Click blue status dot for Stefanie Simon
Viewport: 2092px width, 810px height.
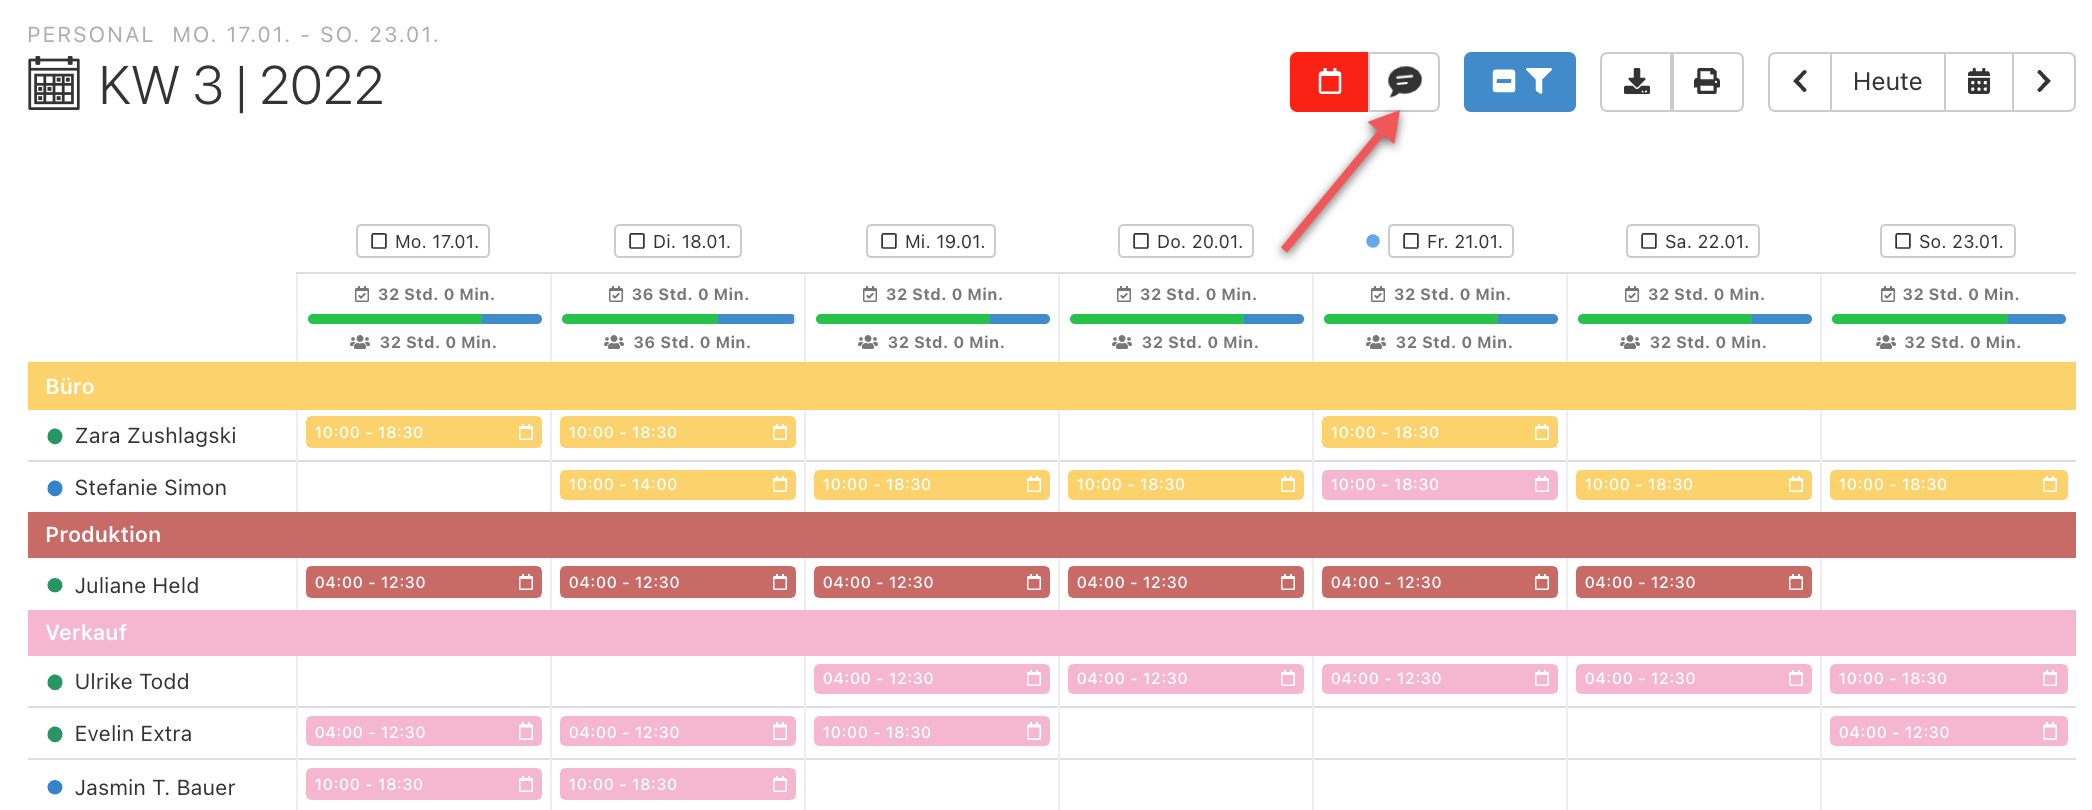click(x=55, y=488)
